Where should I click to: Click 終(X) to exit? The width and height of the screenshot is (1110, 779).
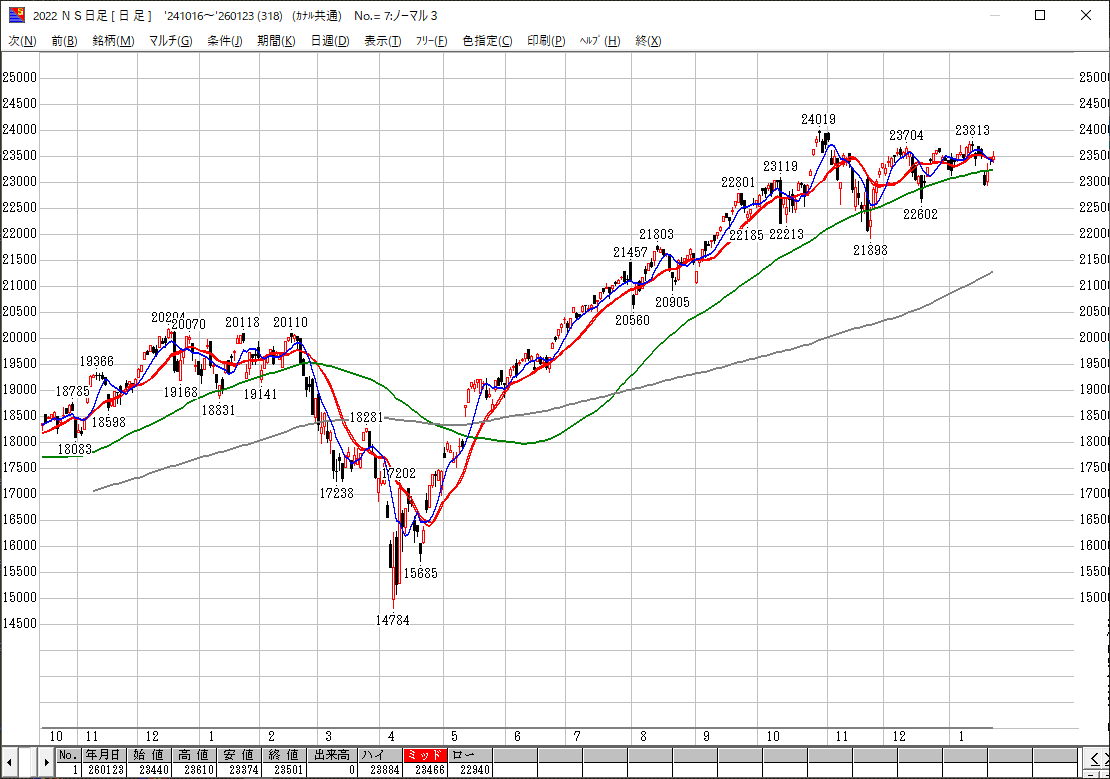click(x=648, y=41)
